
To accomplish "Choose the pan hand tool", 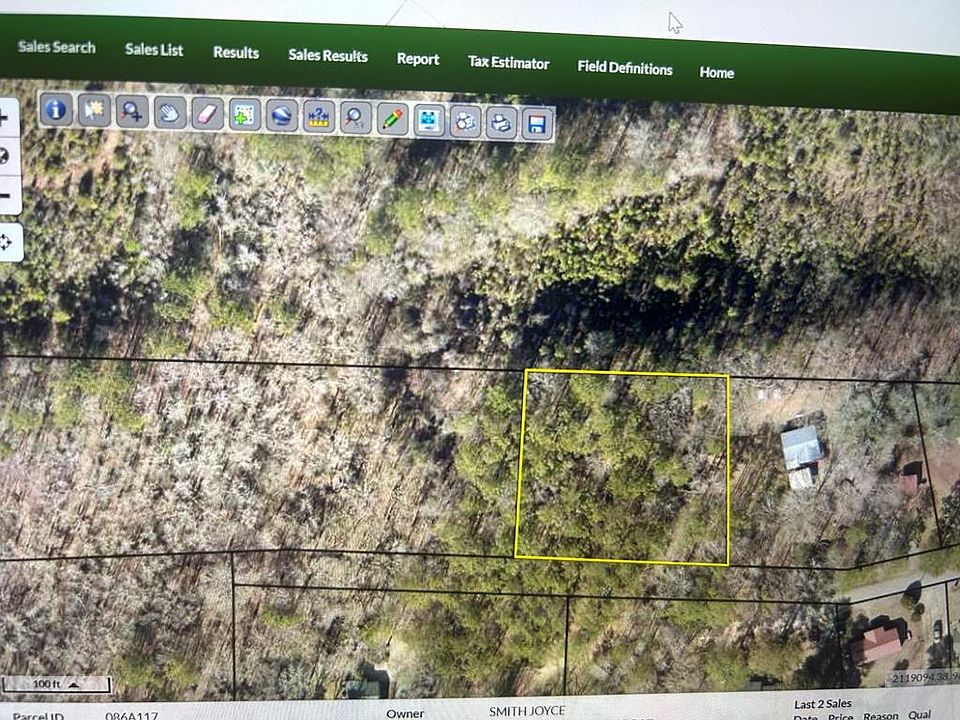I will coord(170,113).
